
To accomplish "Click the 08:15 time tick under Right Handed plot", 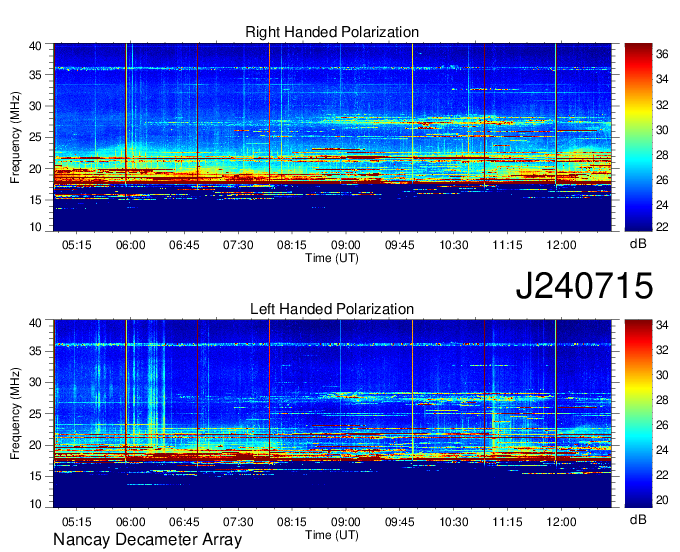I will [292, 245].
